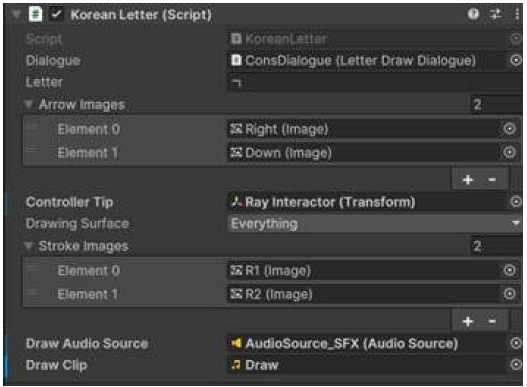527x387 pixels.
Task: Open object picker for R1 image
Action: click(510, 270)
